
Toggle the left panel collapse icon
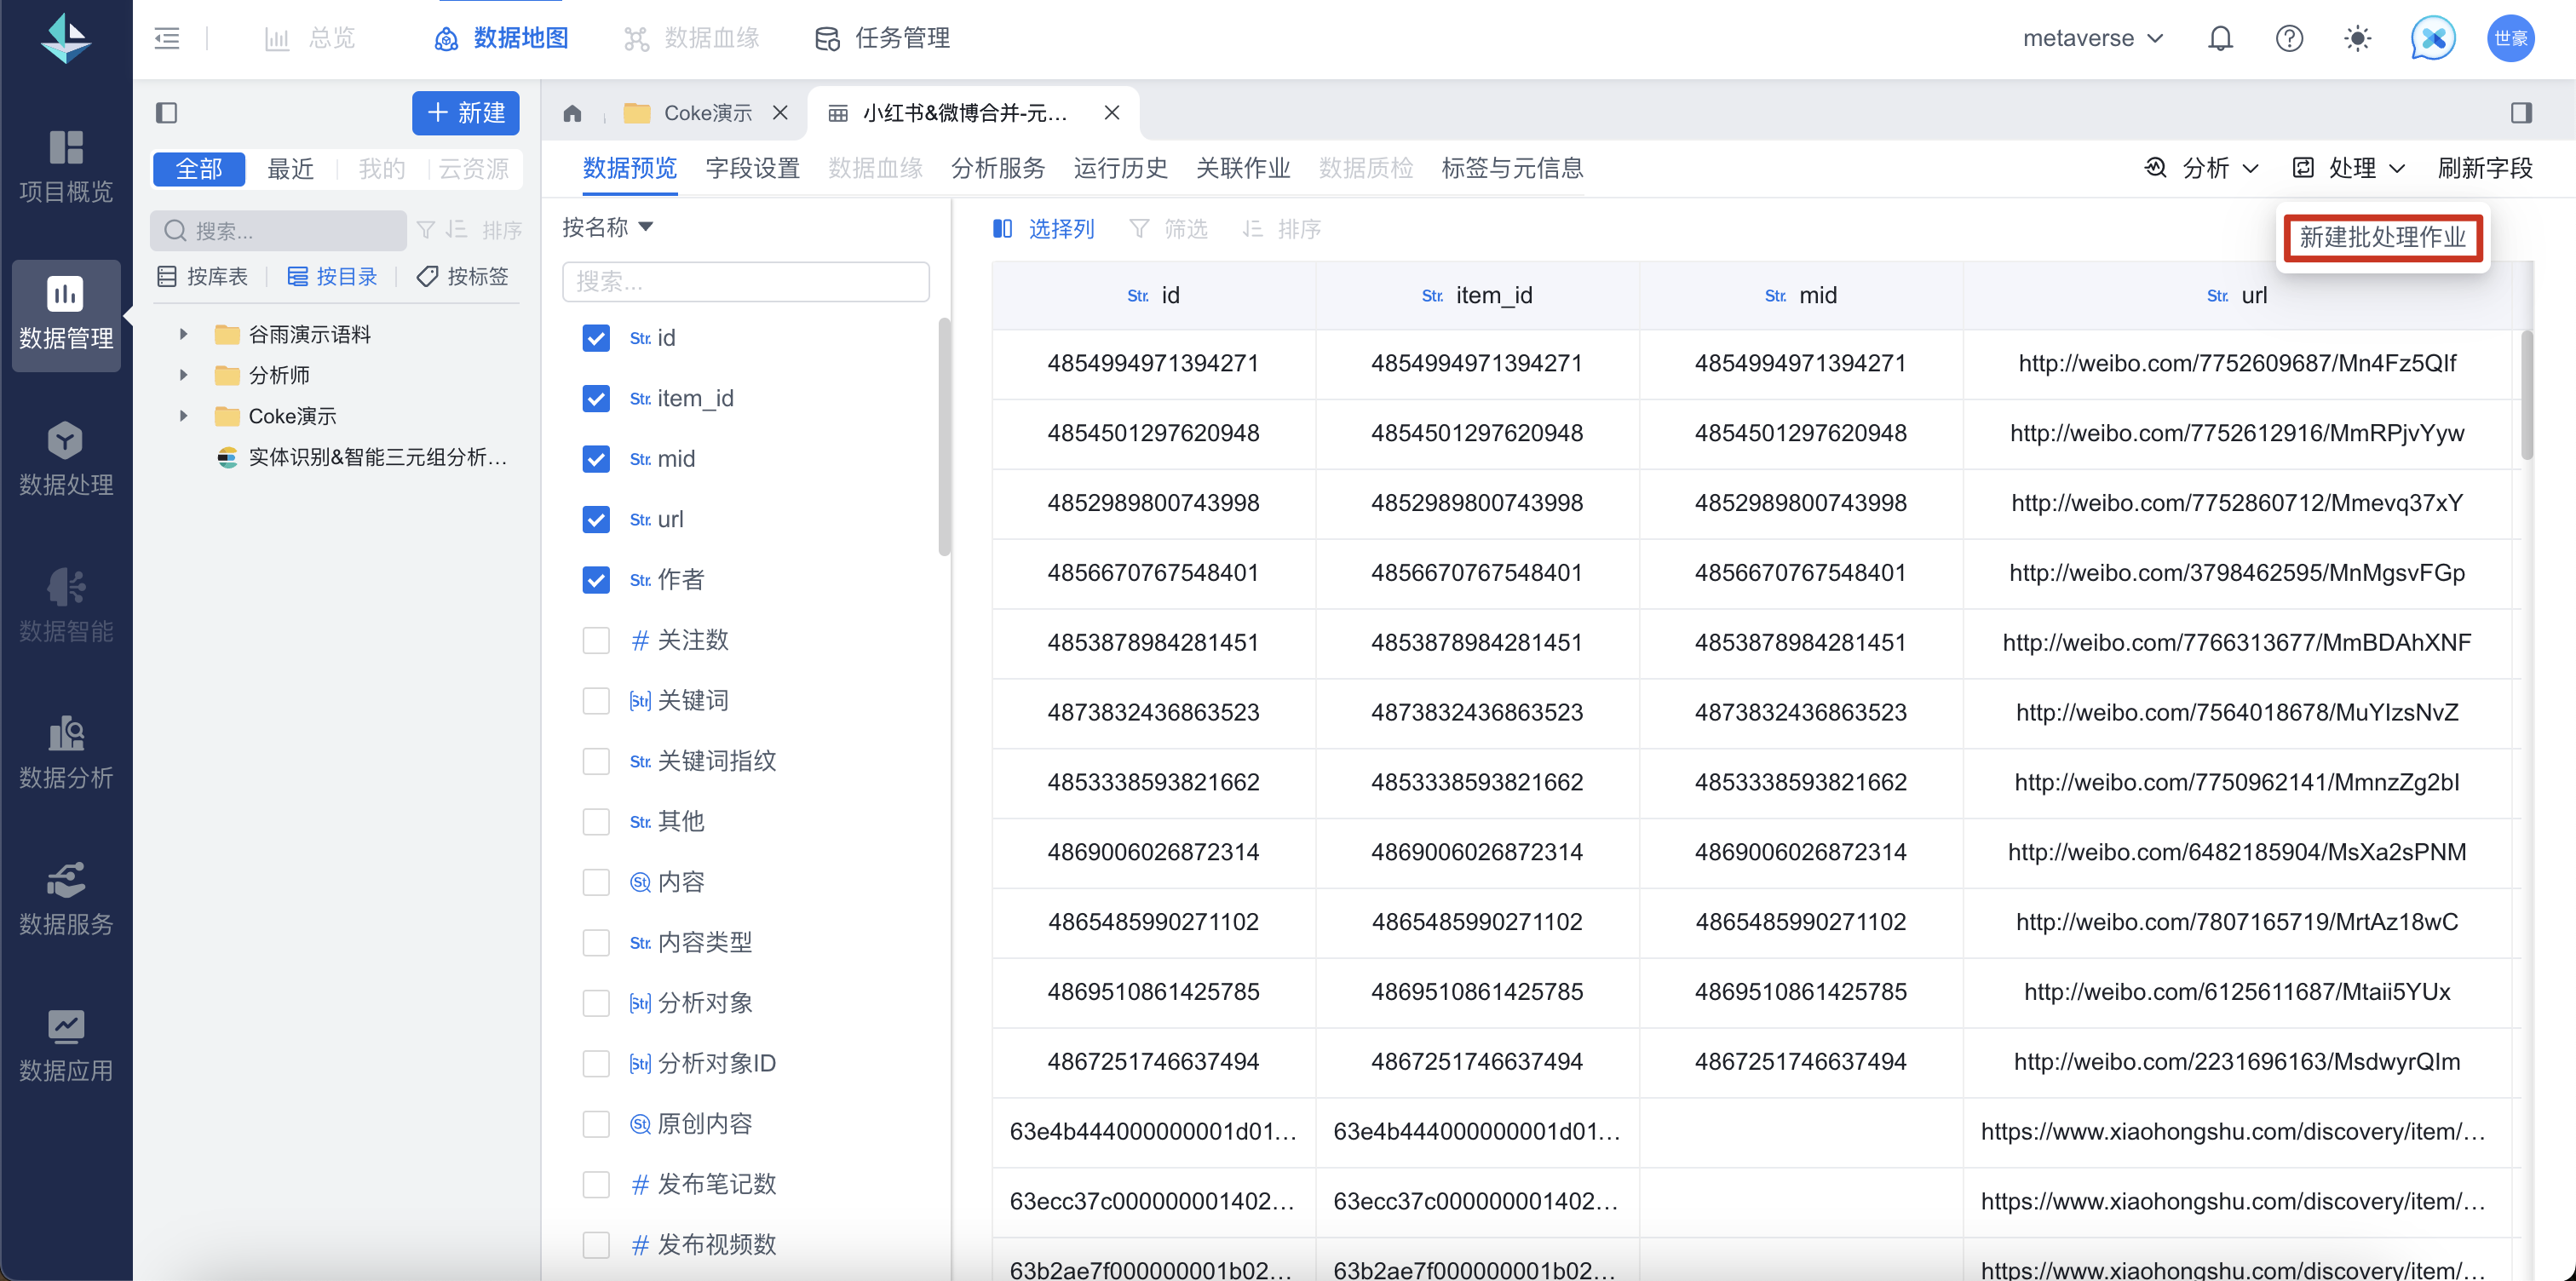tap(167, 113)
